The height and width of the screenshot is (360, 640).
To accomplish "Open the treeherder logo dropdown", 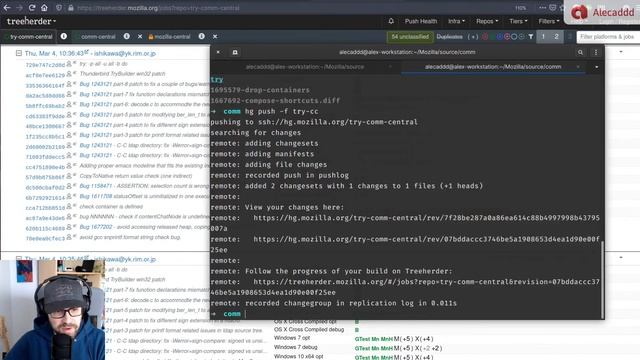I will [x=31, y=21].
